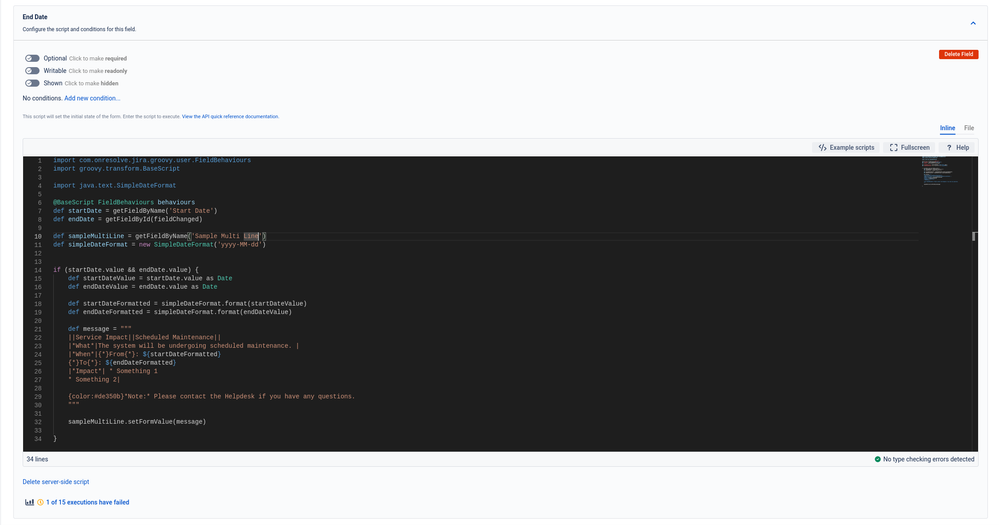Viewport: 999px width, 525px height.
Task: Click the green no-errors check icon
Action: tap(877, 459)
